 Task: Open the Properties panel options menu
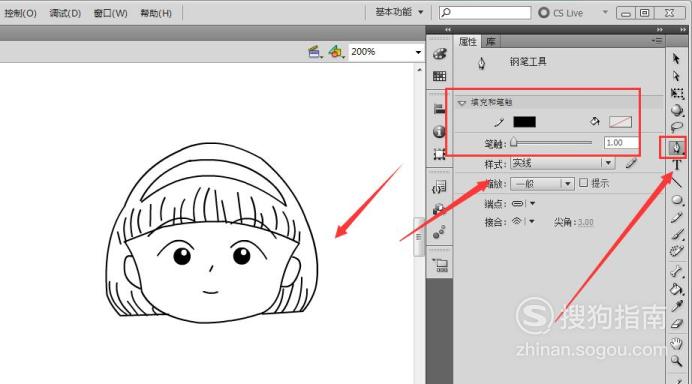coord(657,41)
